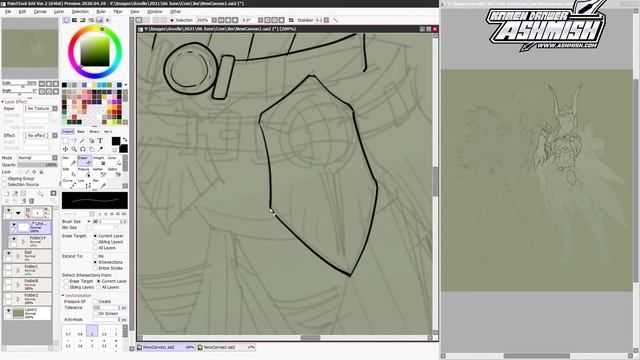Expand the Folder2 layer folder
Image resolution: width=640 pixels, height=360 pixels.
pos(18,299)
